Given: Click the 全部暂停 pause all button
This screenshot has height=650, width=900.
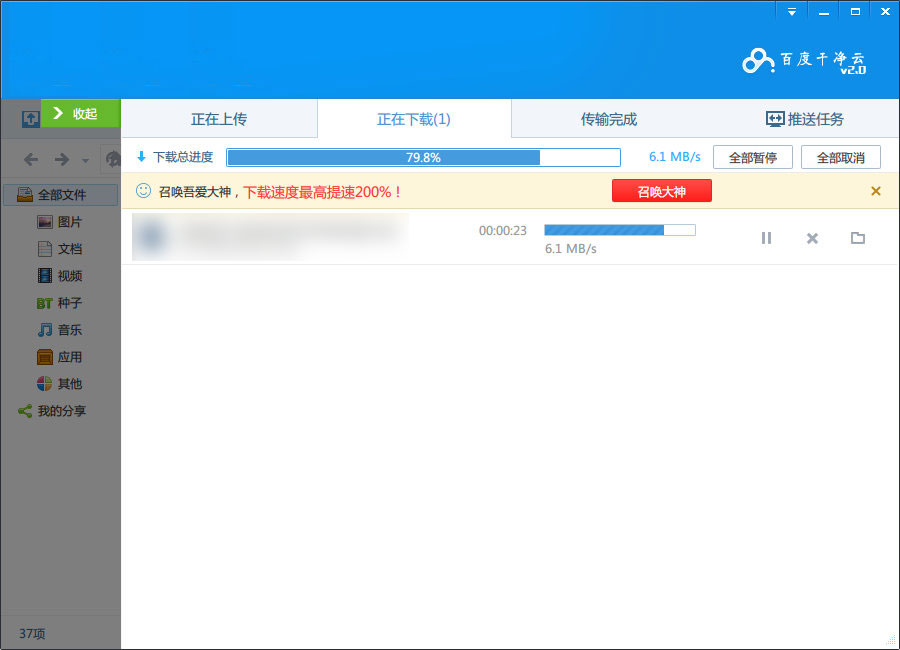Looking at the screenshot, I should [x=752, y=157].
